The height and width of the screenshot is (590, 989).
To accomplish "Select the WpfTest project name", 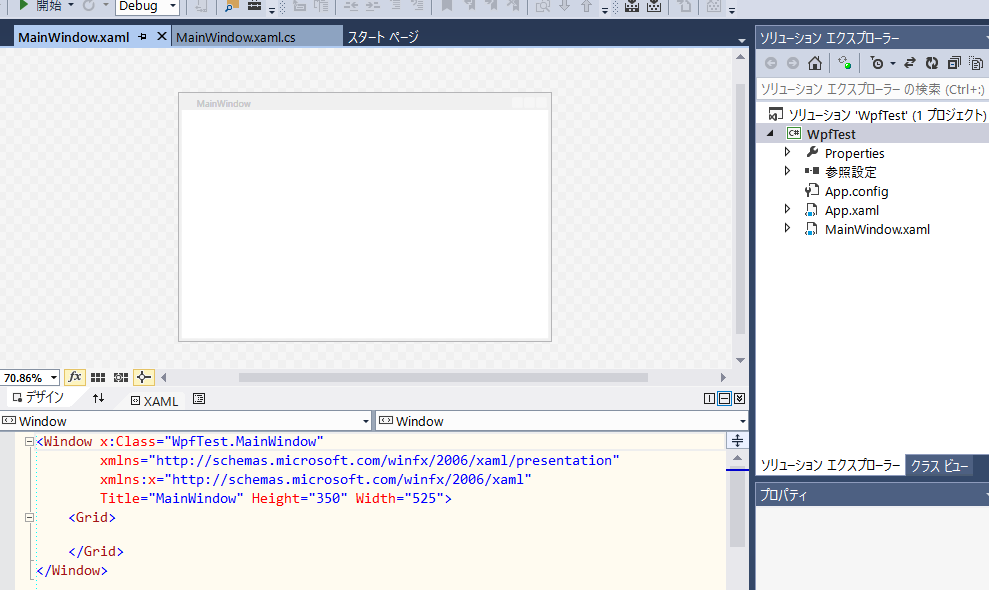I will [x=831, y=134].
